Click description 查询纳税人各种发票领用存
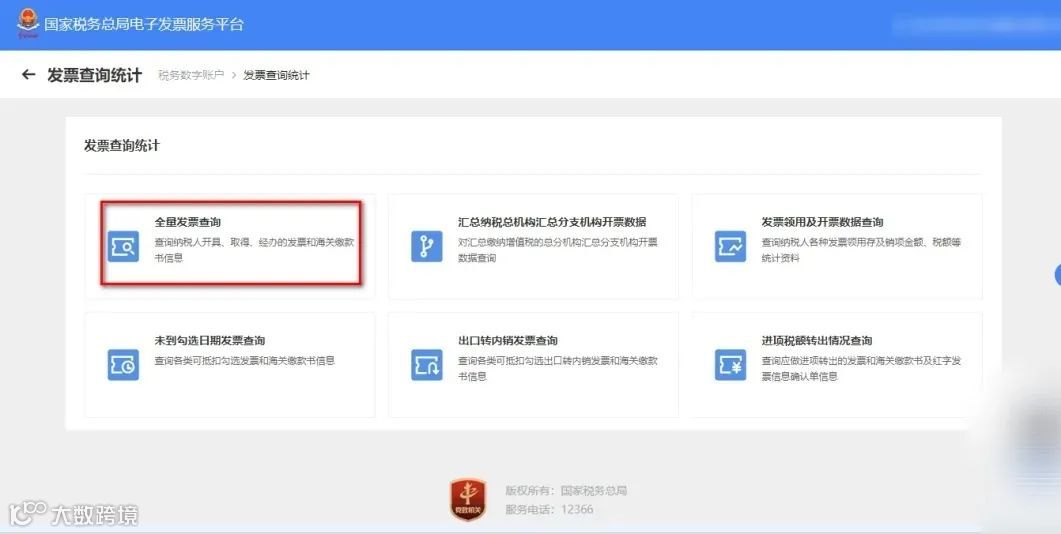This screenshot has width=1061, height=534. point(861,250)
